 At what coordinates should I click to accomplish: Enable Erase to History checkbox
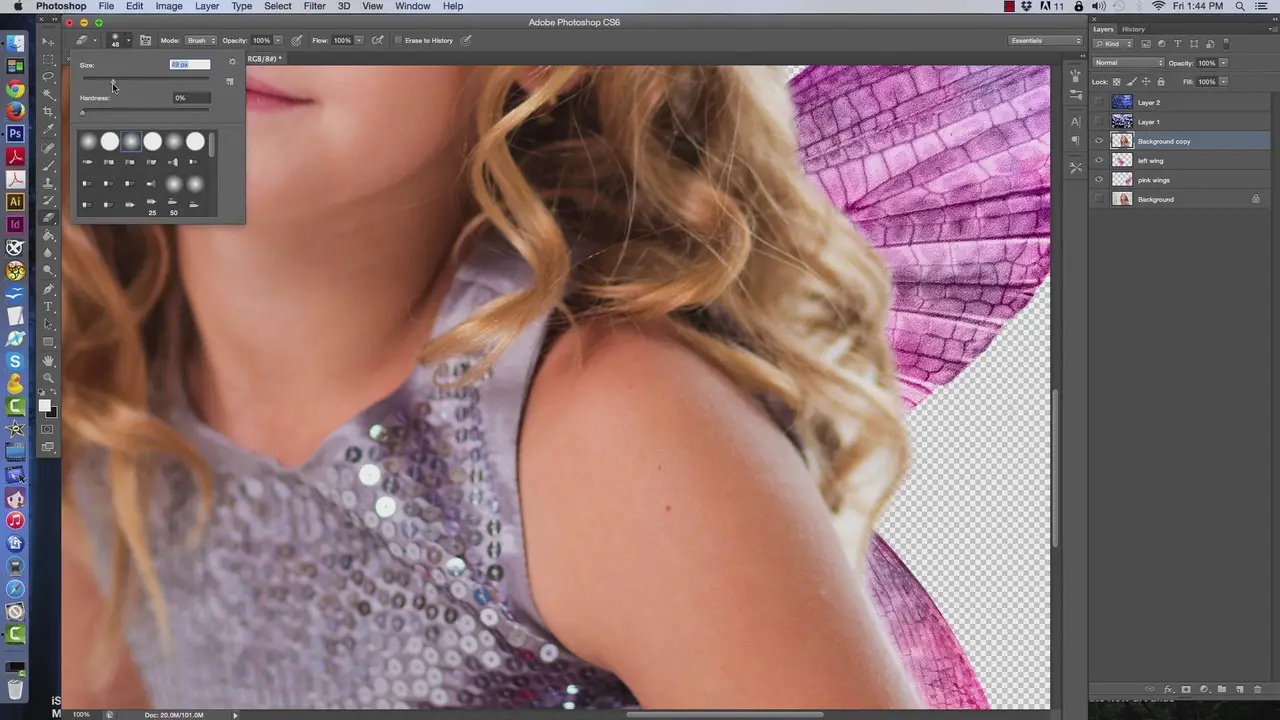[398, 41]
